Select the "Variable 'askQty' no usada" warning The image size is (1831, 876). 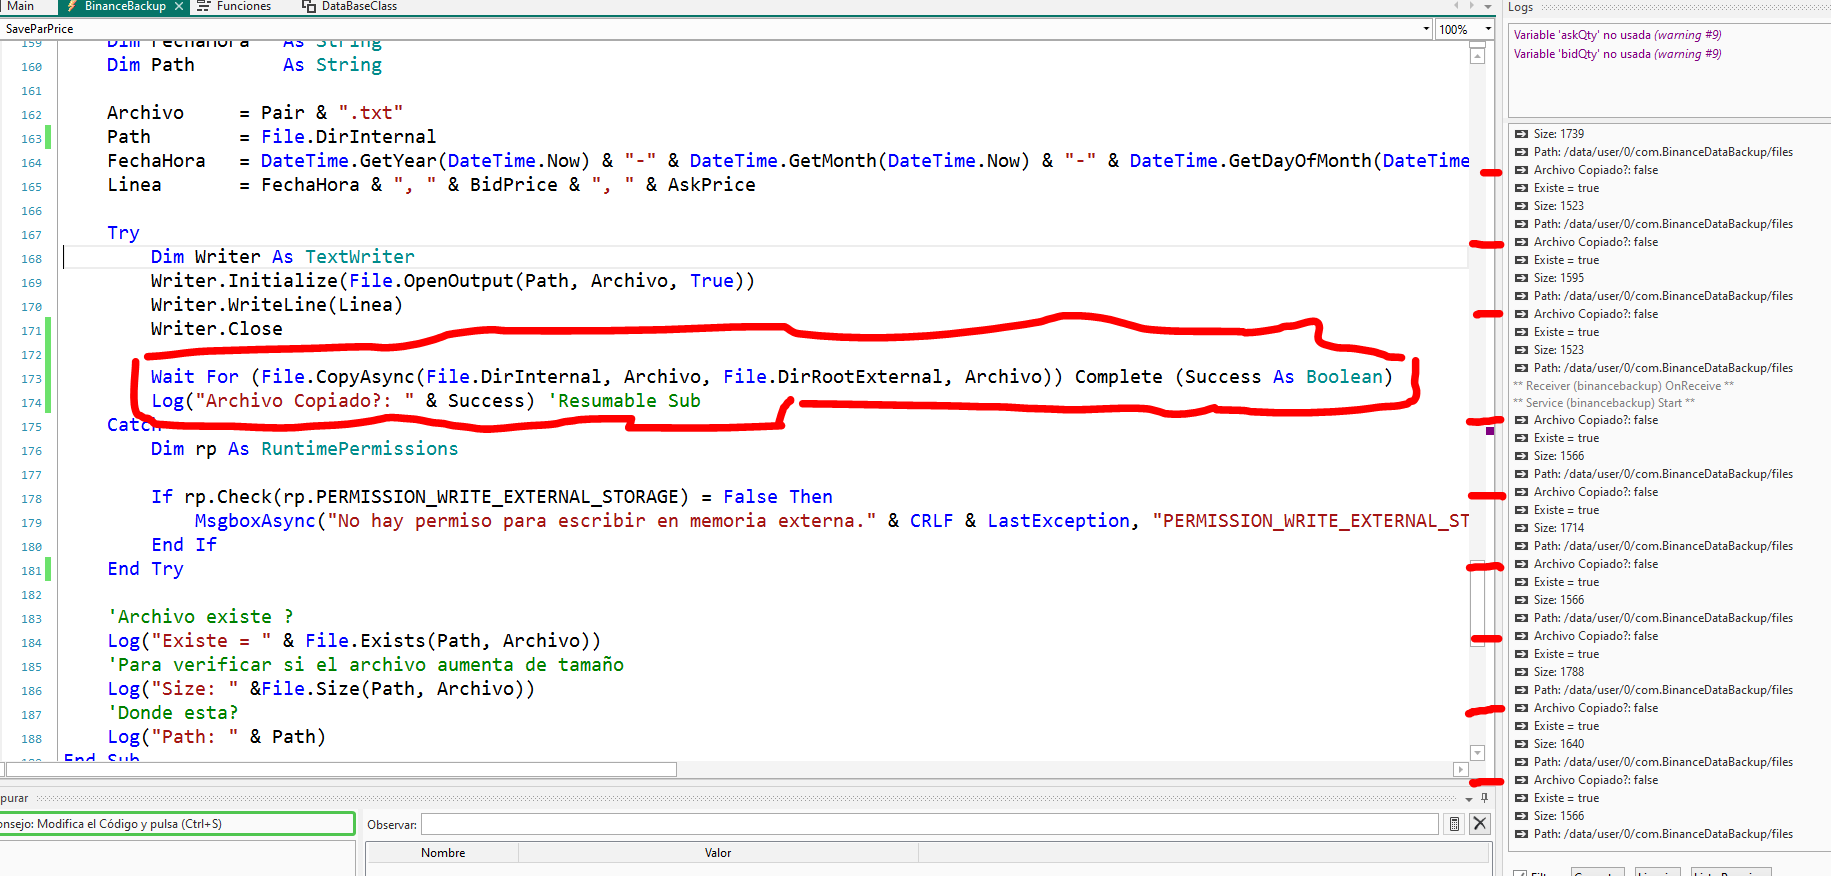point(1617,35)
